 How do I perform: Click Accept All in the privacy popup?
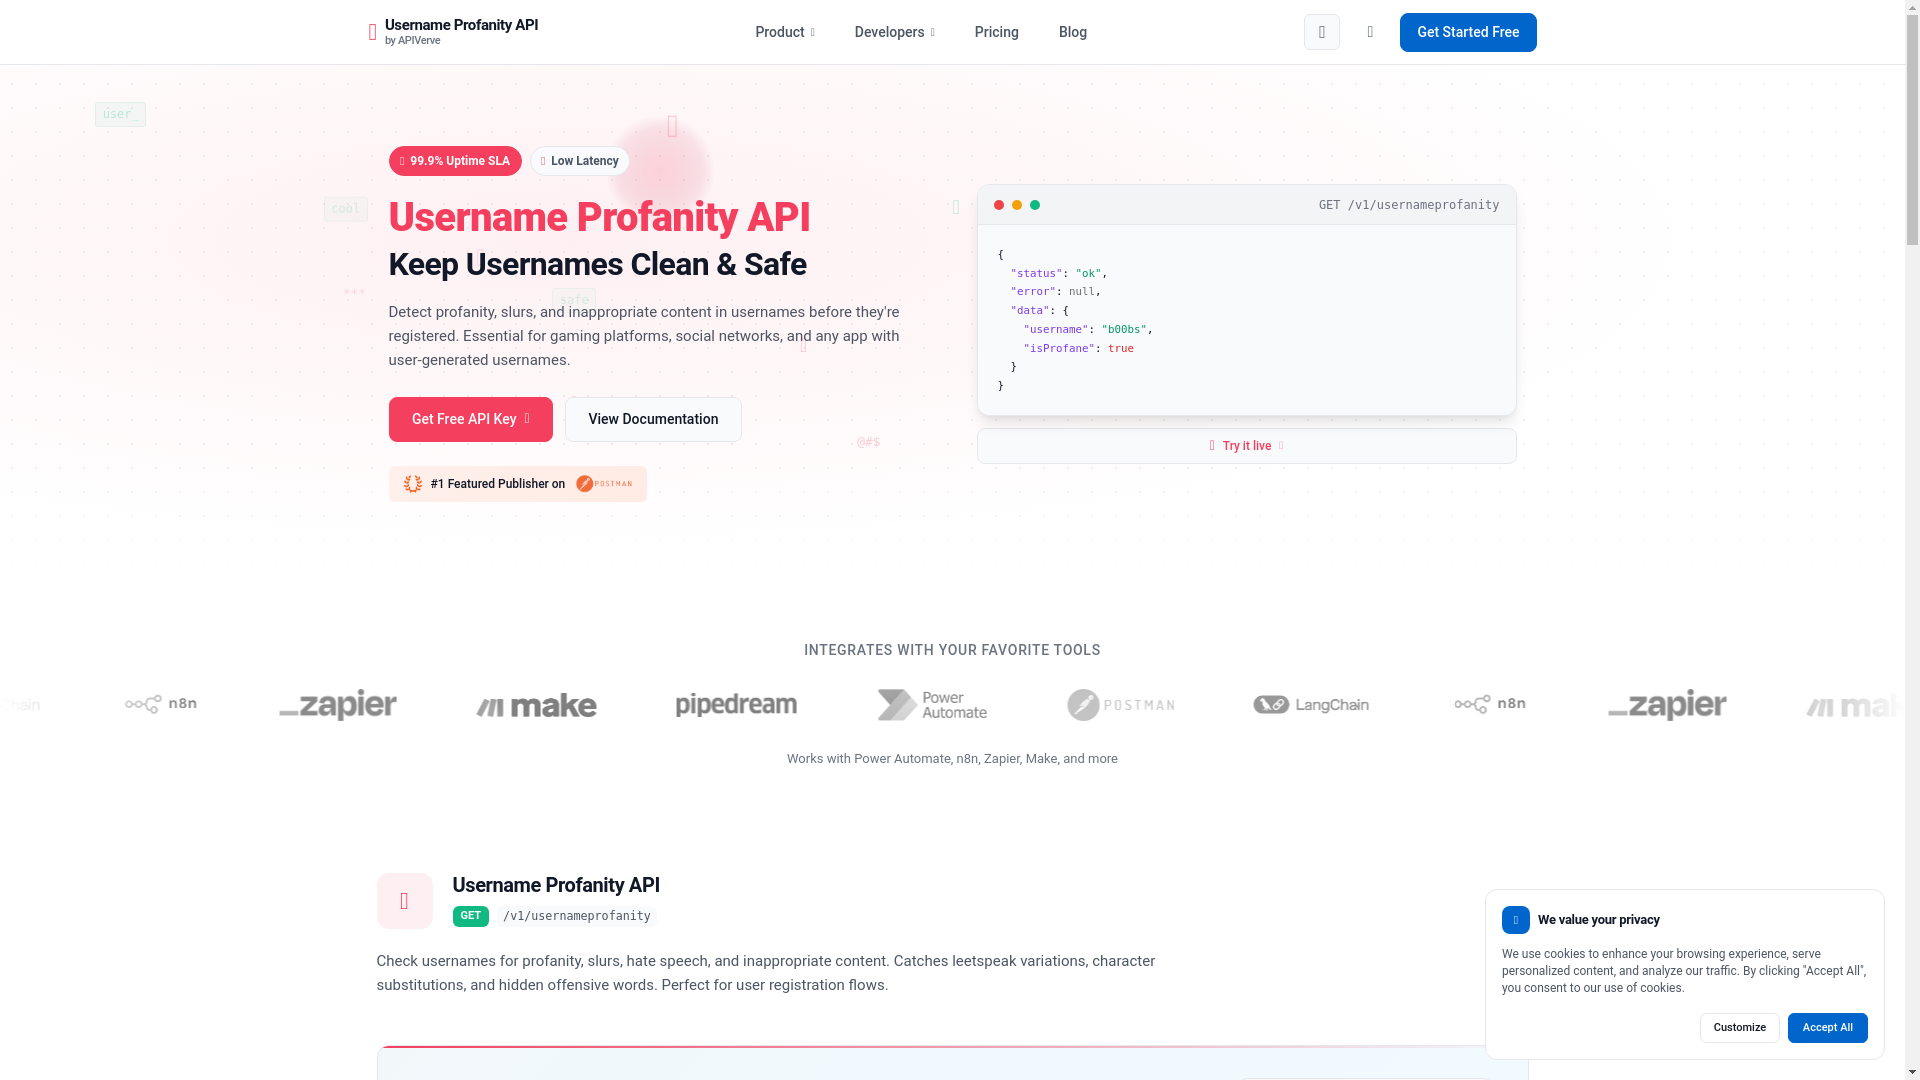[1827, 1028]
